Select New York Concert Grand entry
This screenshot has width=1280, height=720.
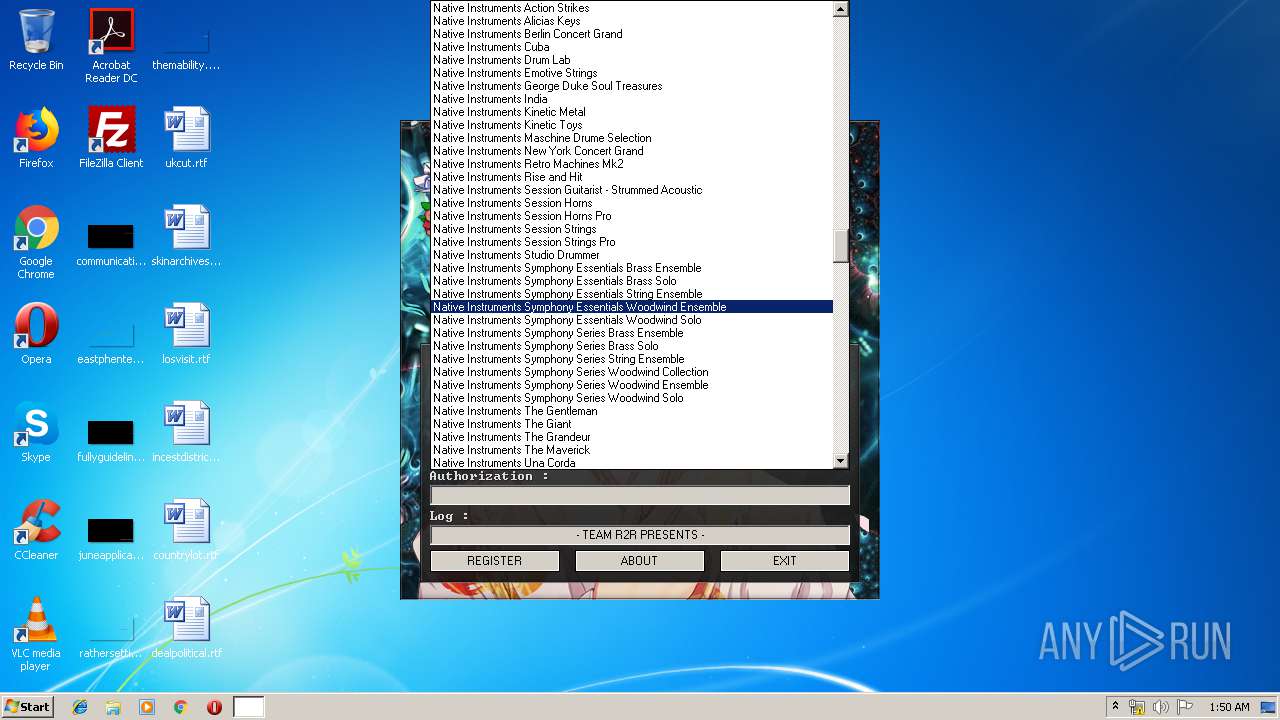(632, 151)
